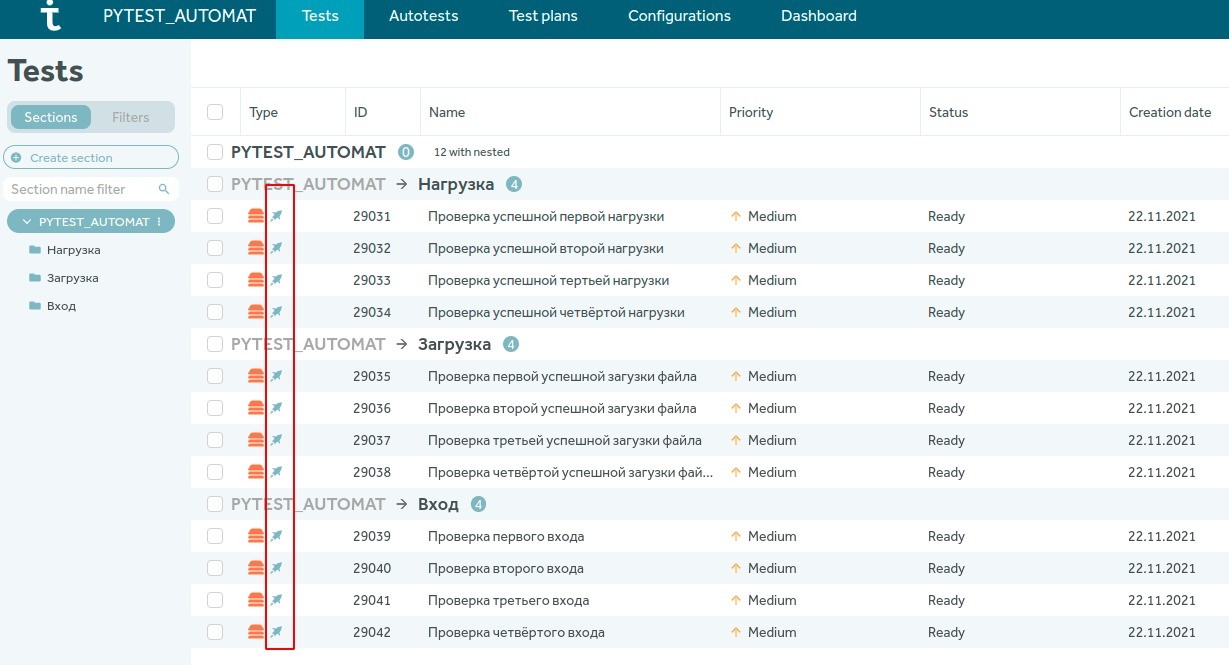Open the Test plans tab
The width and height of the screenshot is (1229, 665).
pyautogui.click(x=543, y=16)
